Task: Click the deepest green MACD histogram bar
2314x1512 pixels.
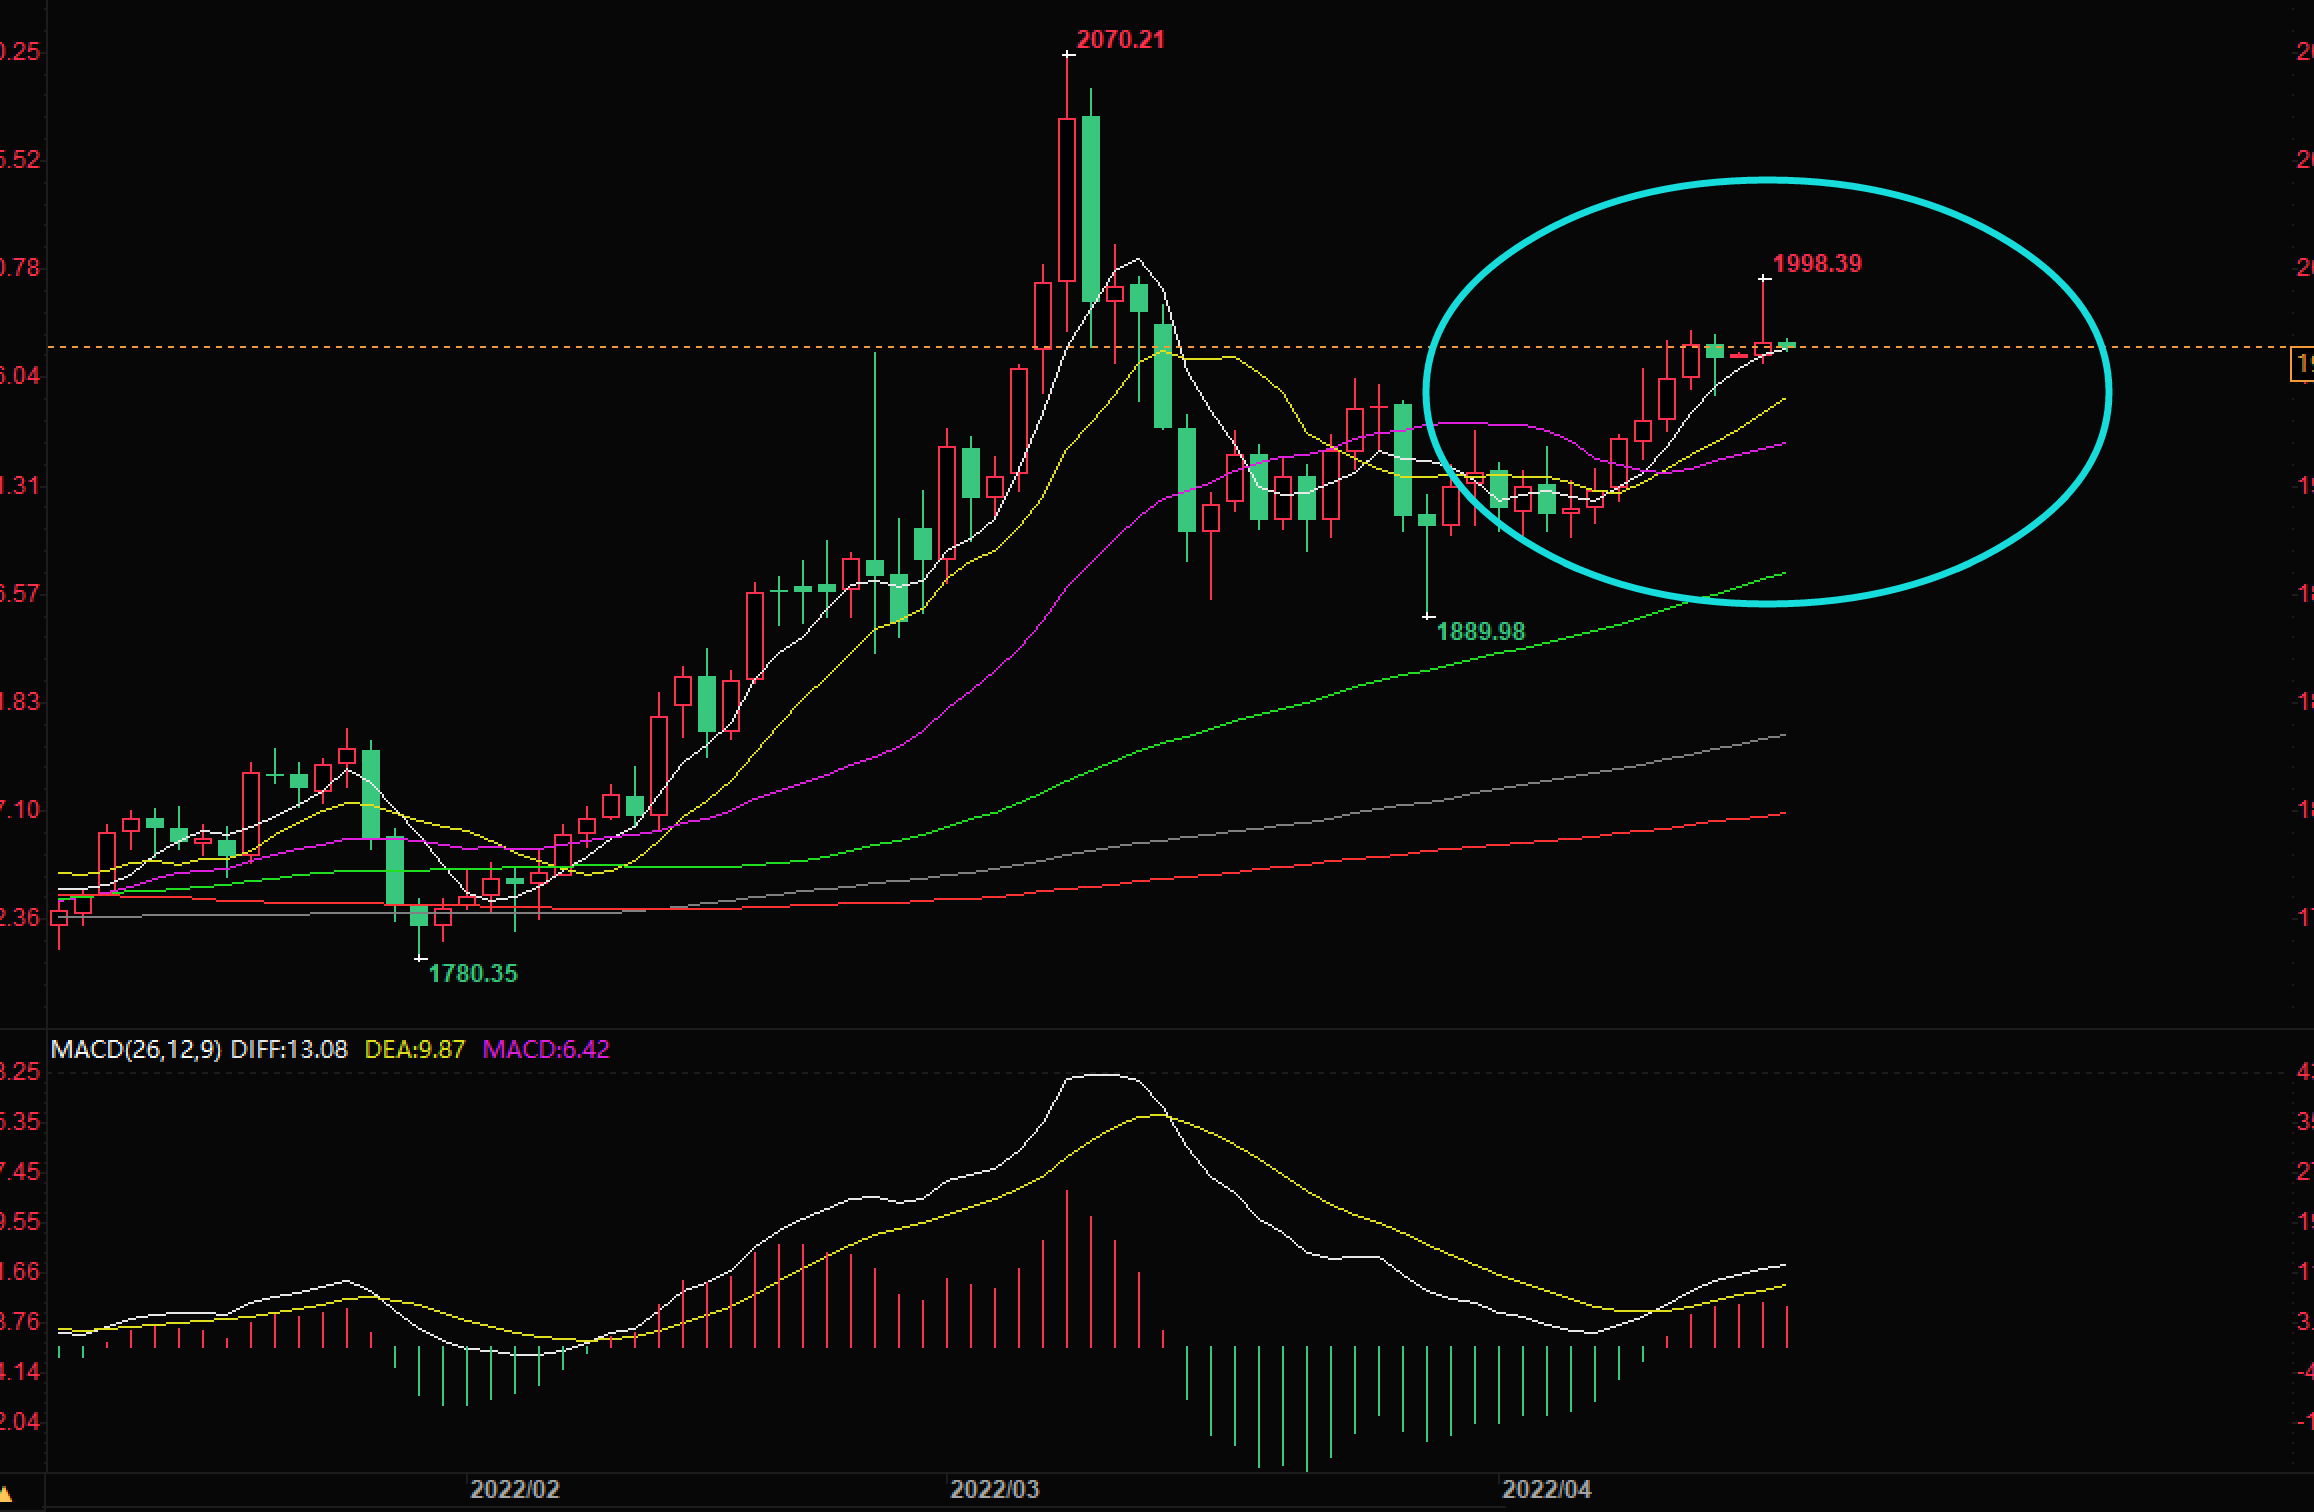Action: point(1307,1409)
